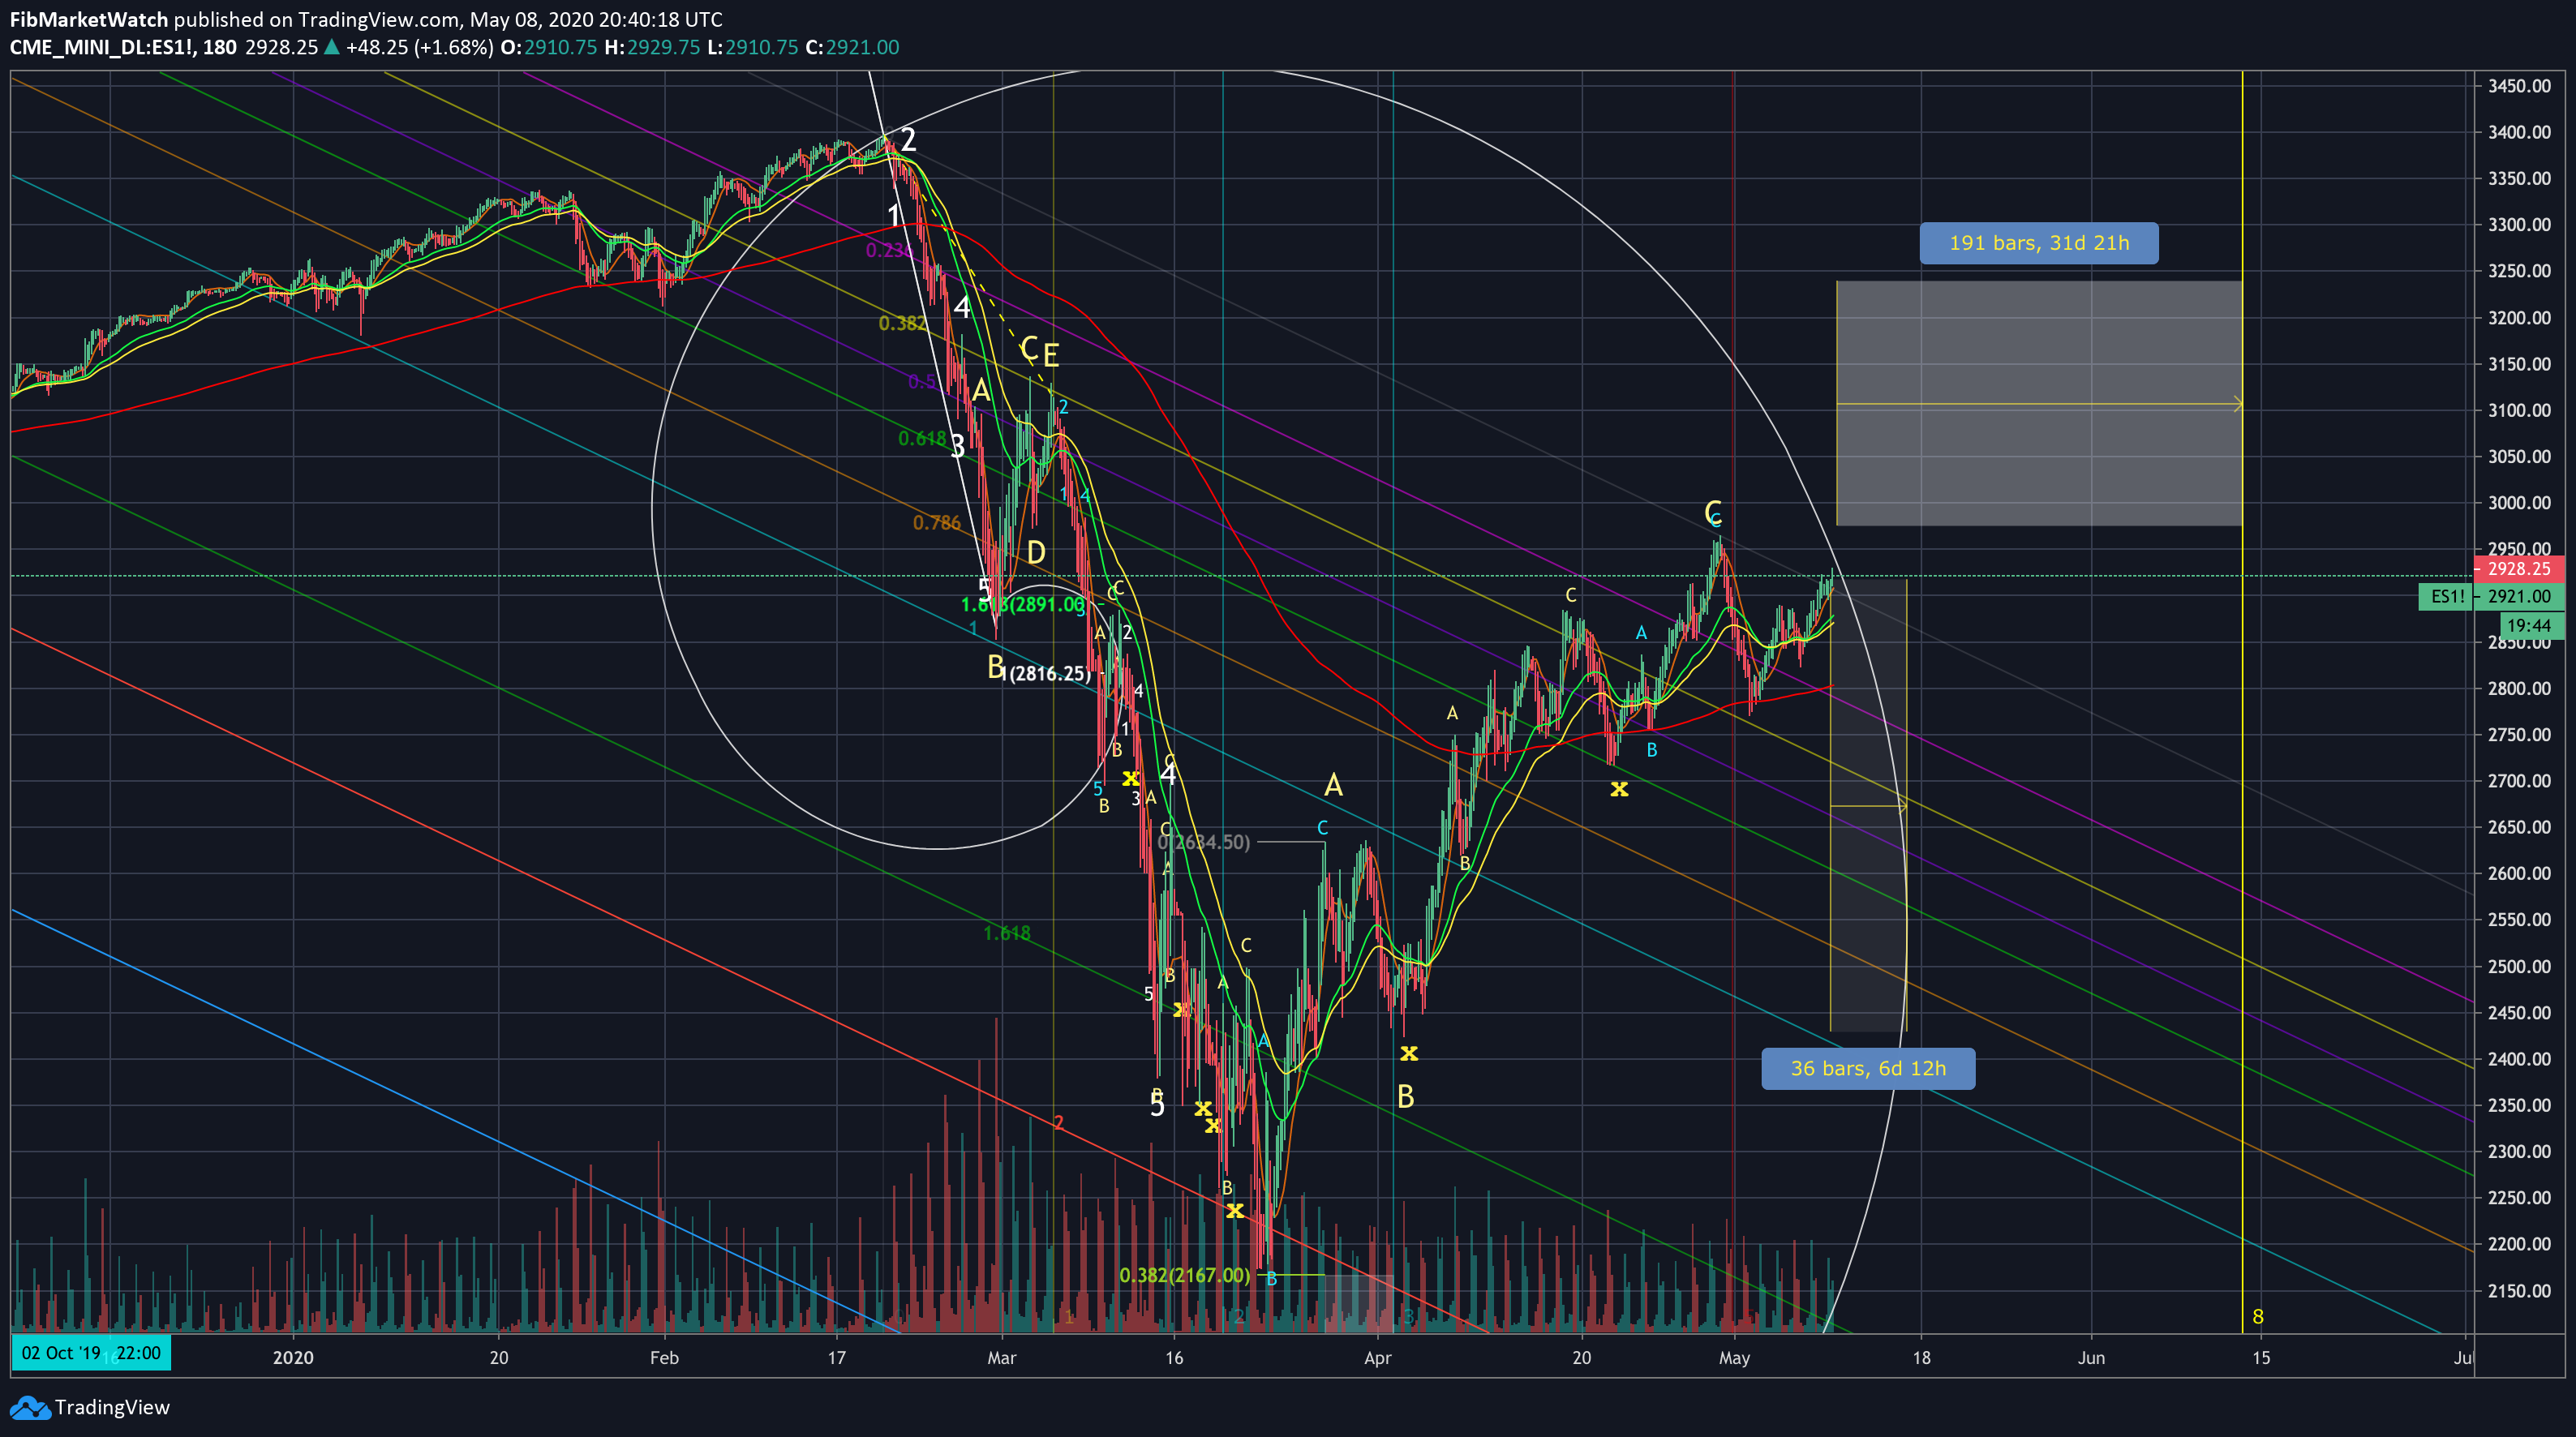Click the 0(2634.50) Fibonacci label

[1203, 842]
